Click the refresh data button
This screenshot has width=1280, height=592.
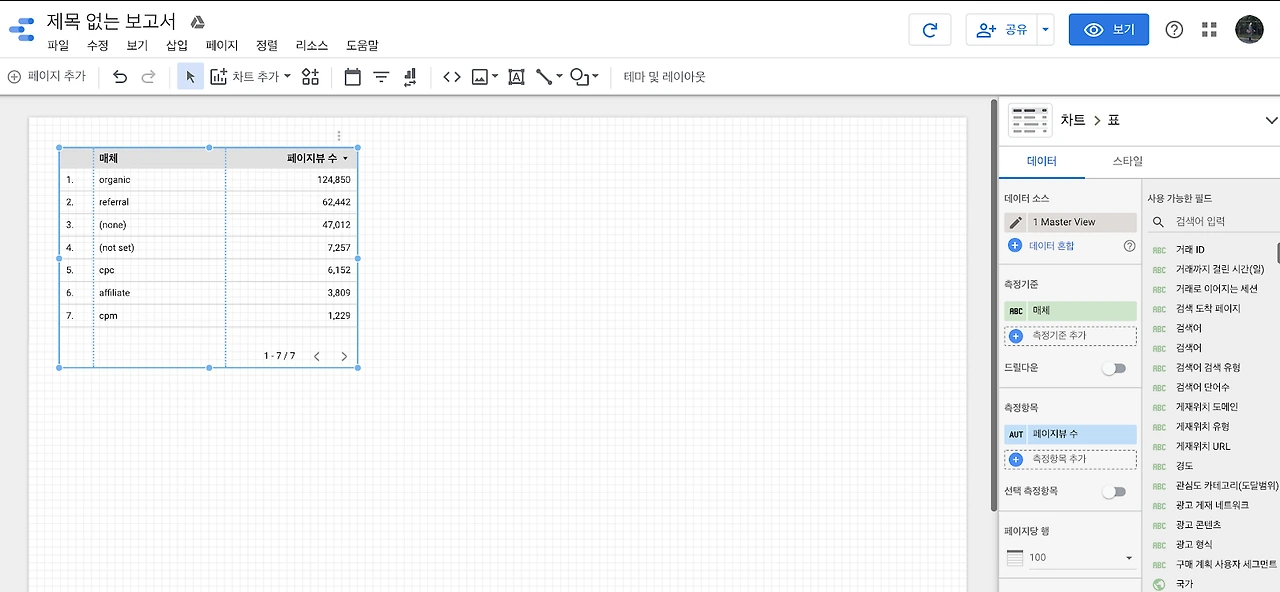click(x=930, y=30)
